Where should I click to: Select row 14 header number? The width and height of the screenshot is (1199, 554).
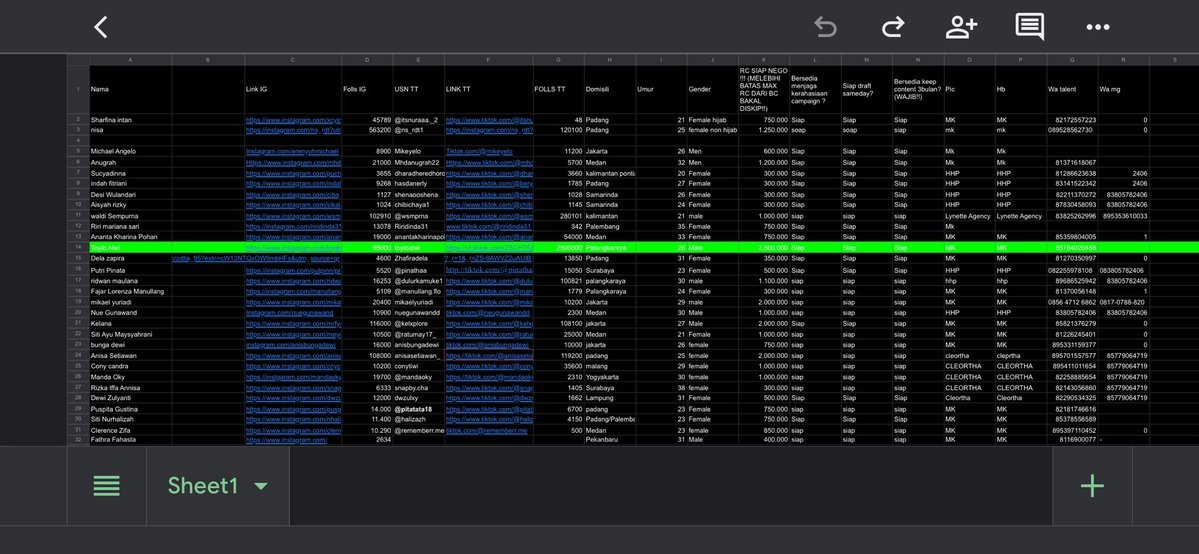pos(78,248)
